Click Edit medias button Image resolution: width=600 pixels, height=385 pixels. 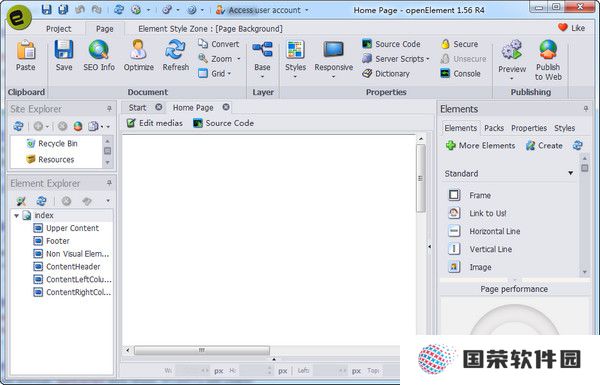(x=155, y=123)
